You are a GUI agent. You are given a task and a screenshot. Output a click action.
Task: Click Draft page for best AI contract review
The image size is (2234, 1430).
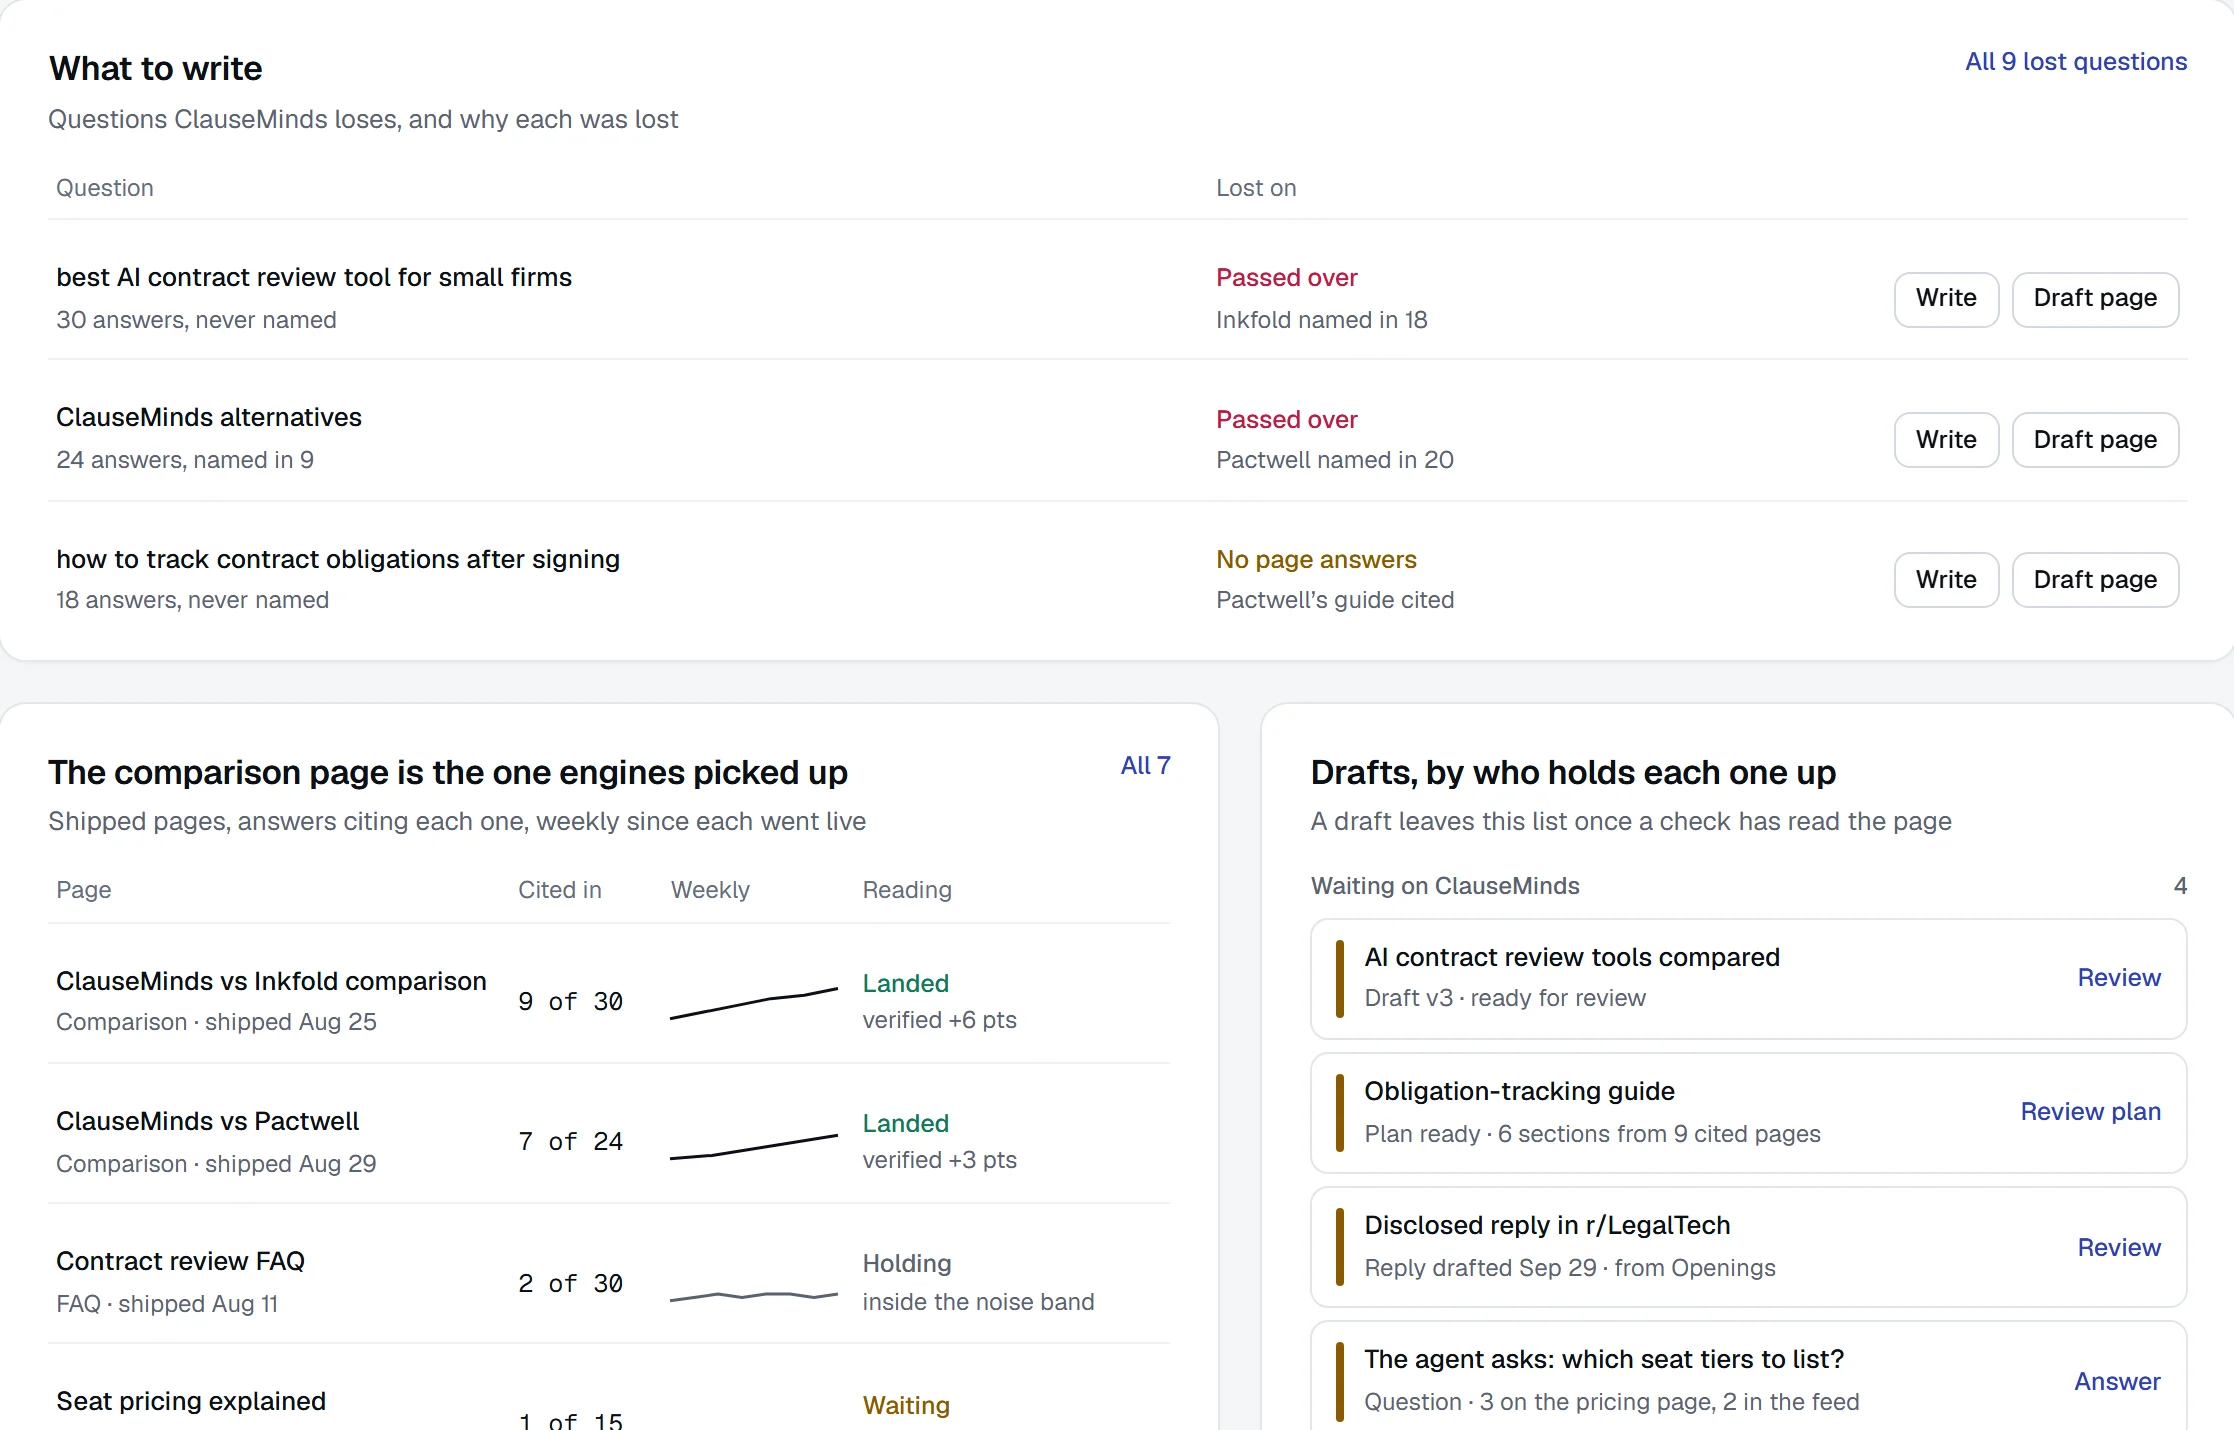(x=2095, y=299)
